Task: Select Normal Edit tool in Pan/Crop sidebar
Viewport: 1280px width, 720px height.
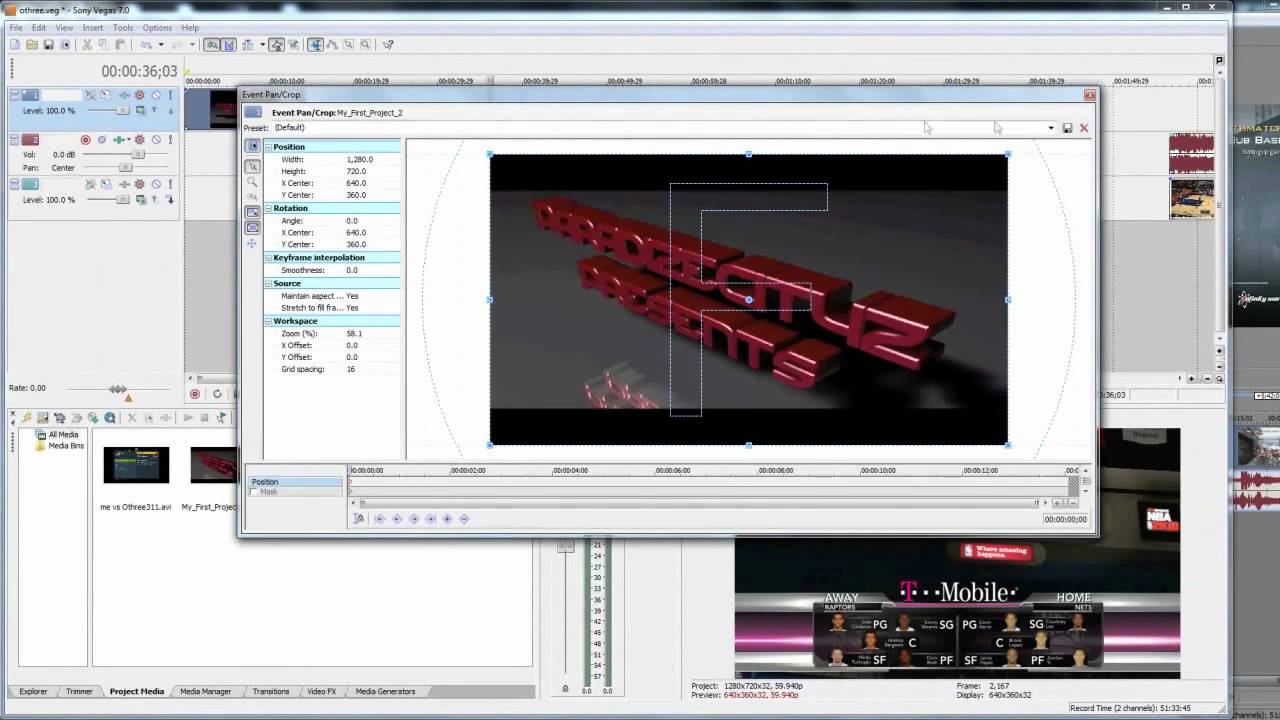Action: [x=252, y=166]
